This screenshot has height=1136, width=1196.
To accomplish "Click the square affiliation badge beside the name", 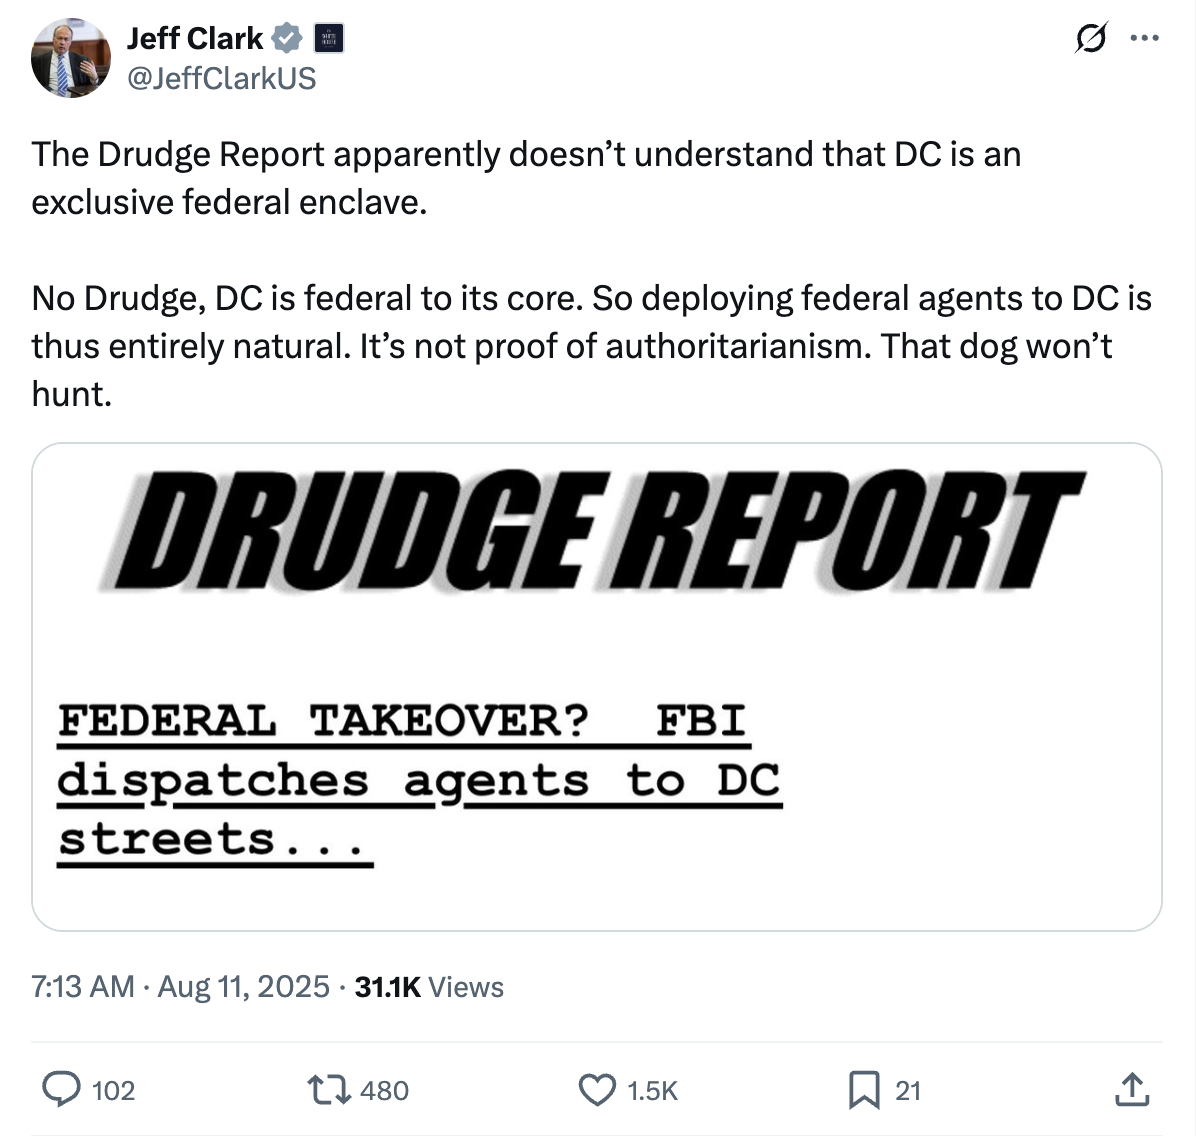I will coord(328,39).
